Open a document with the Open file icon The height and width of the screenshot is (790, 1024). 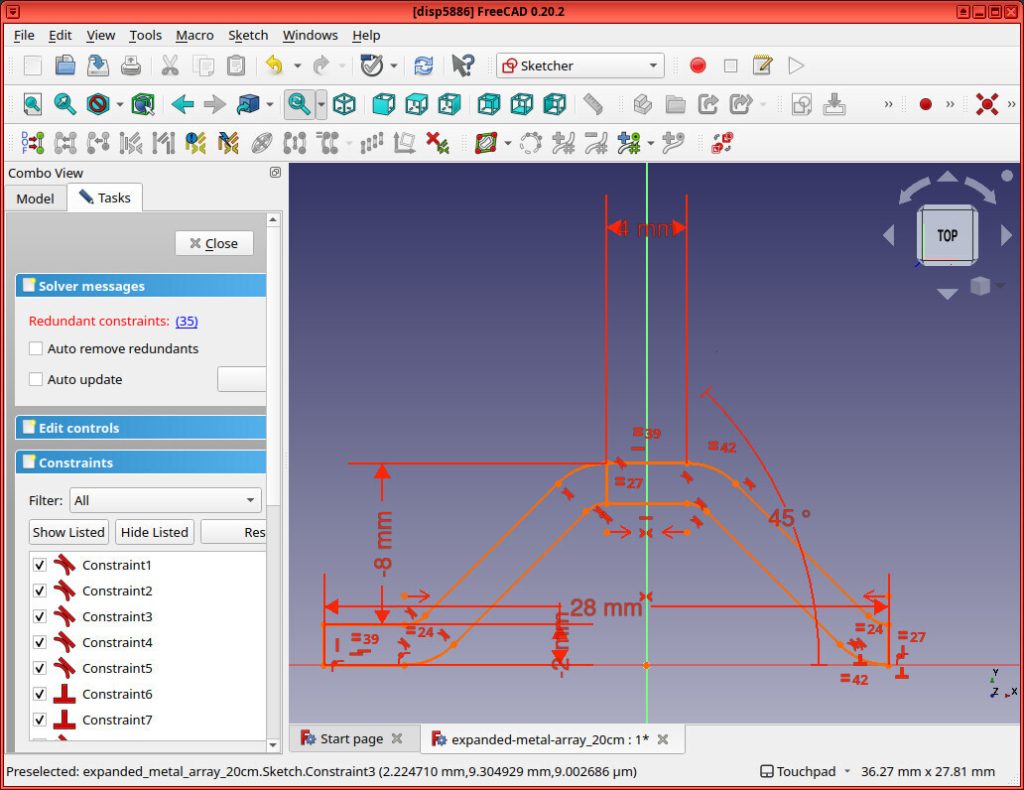click(x=63, y=66)
